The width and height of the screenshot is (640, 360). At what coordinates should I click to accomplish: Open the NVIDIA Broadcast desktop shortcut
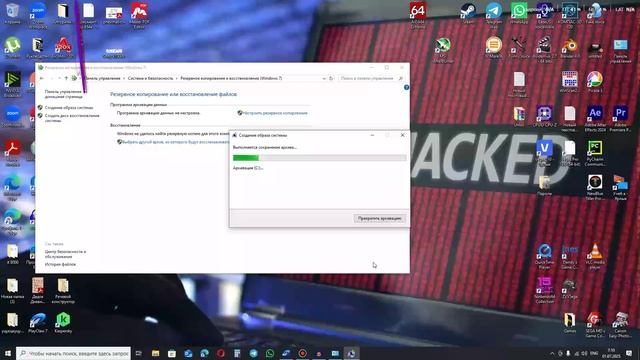[x=12, y=83]
